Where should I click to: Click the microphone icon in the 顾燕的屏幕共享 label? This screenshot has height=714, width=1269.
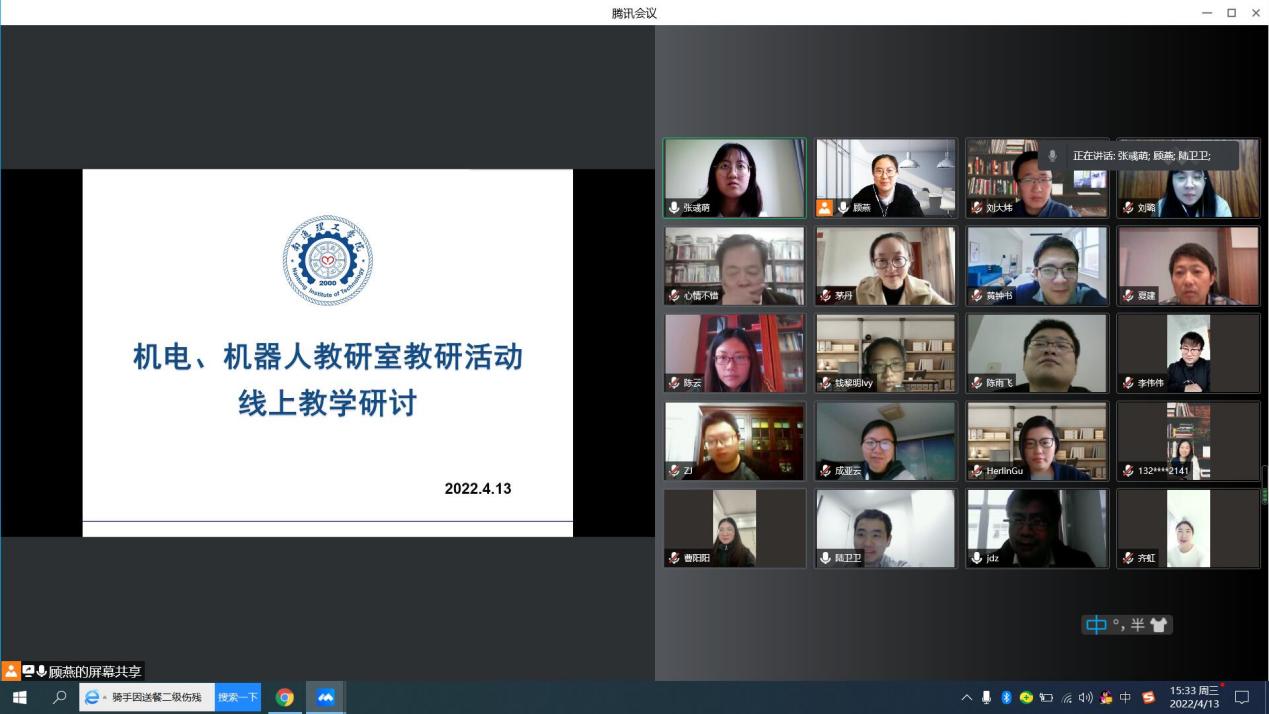coord(41,671)
